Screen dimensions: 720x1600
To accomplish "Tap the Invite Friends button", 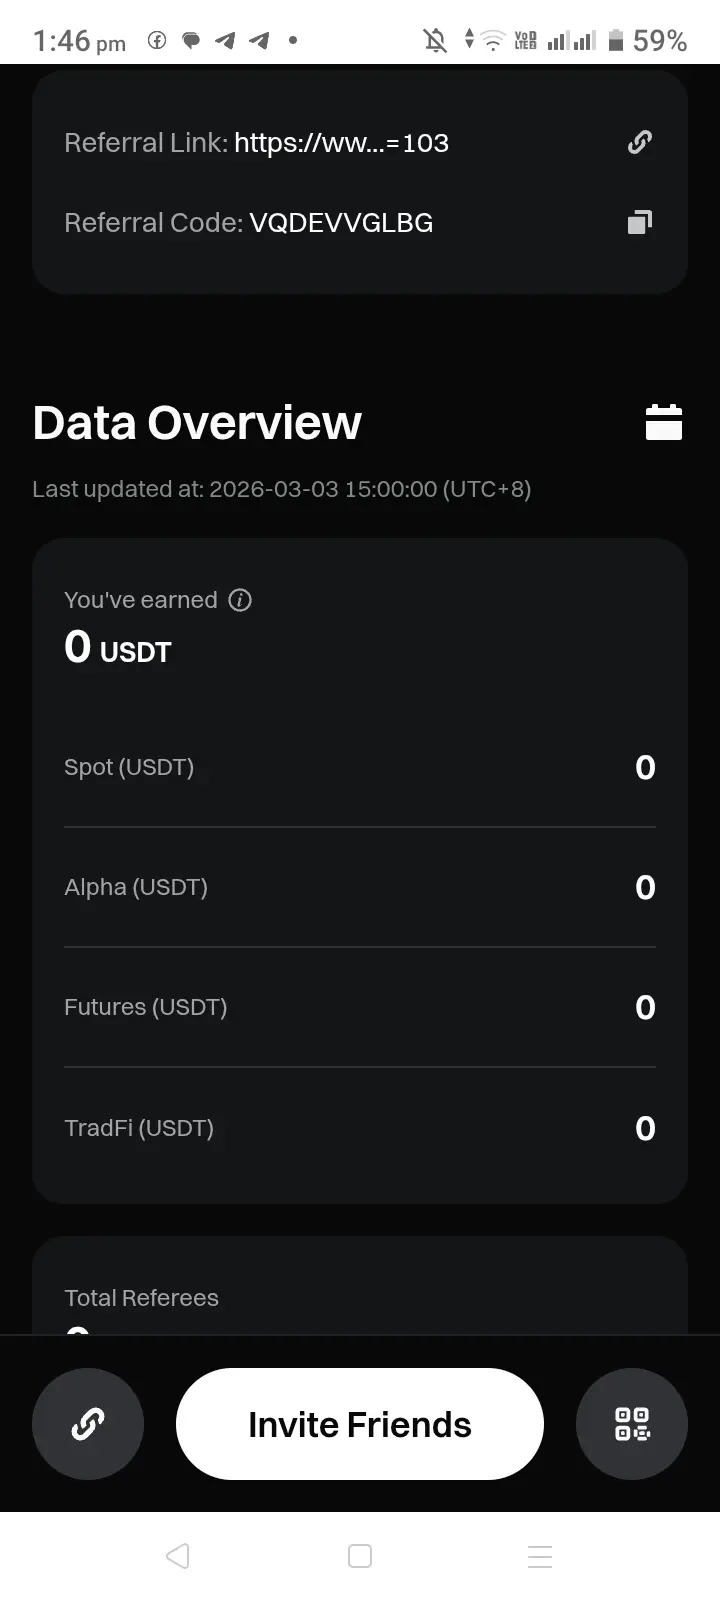I will 360,1424.
